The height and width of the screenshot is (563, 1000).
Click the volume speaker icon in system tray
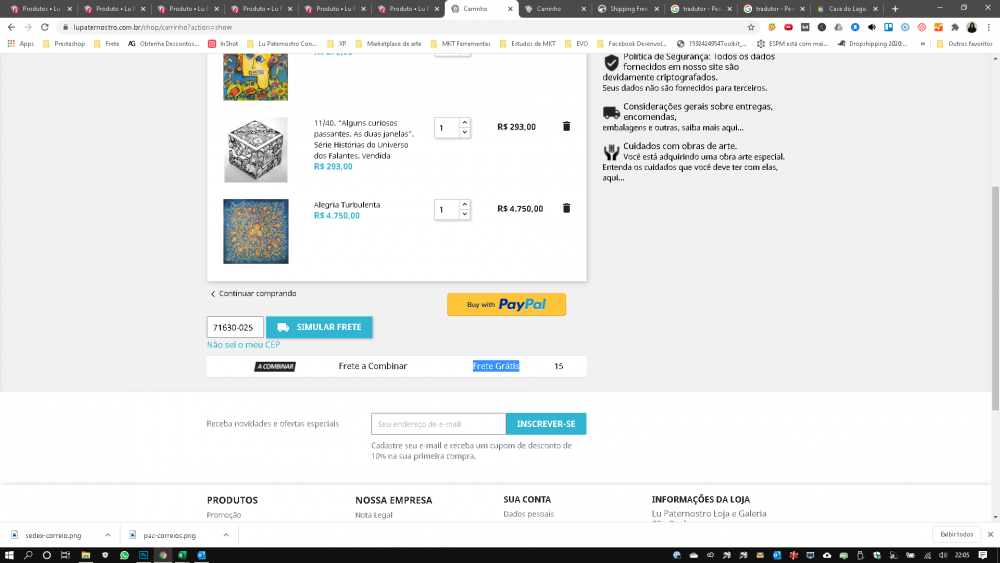[943, 555]
